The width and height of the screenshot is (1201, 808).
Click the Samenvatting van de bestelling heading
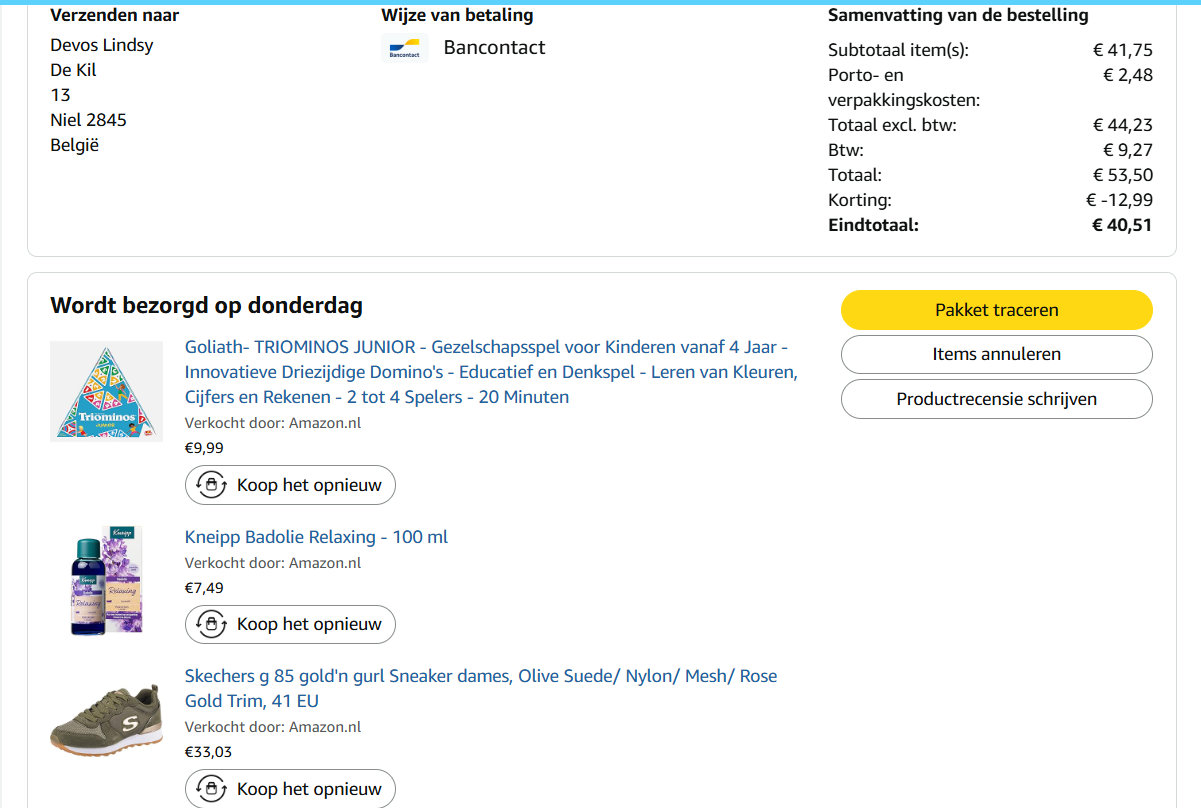pyautogui.click(x=958, y=15)
